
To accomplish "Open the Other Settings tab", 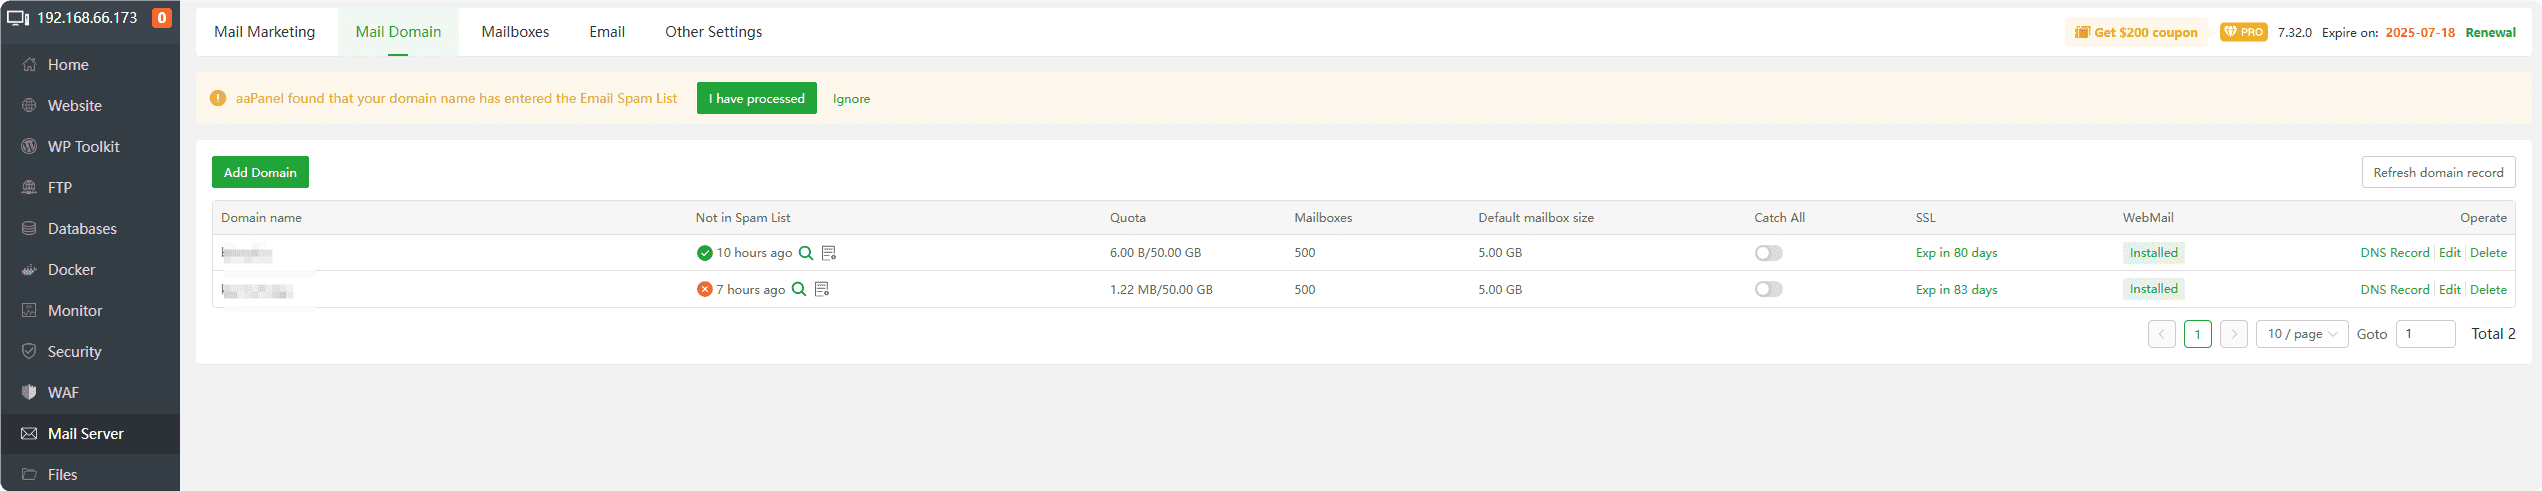I will [713, 32].
